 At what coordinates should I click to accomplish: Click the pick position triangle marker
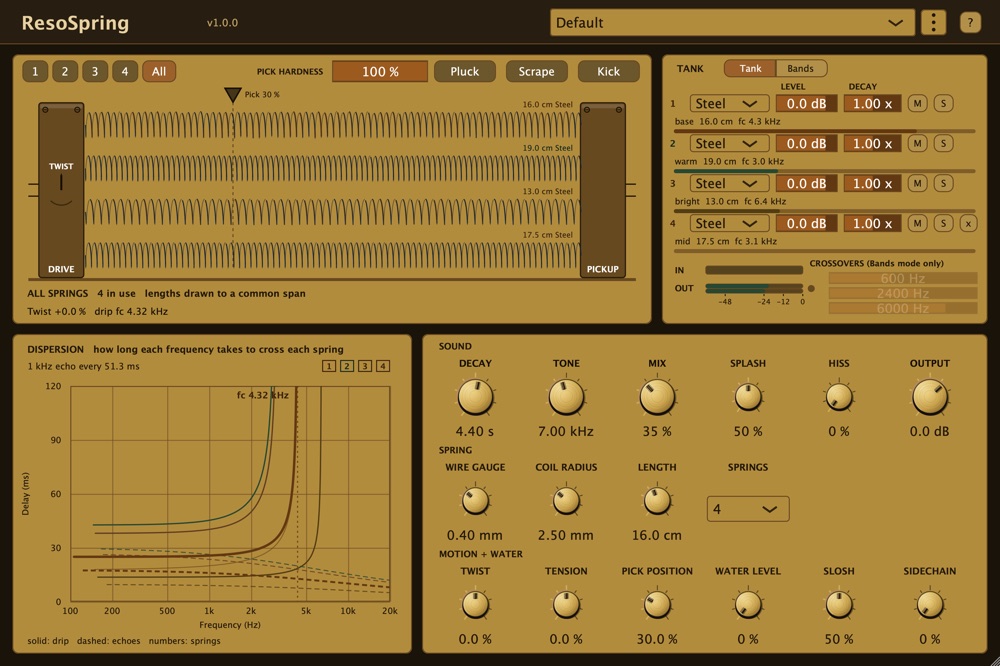[233, 95]
